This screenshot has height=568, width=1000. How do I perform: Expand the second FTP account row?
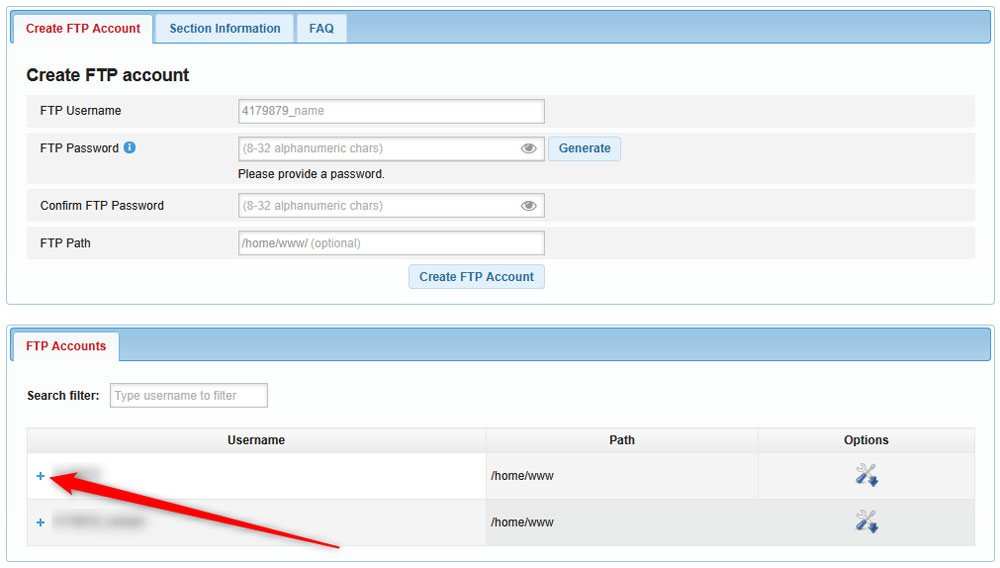tap(40, 522)
